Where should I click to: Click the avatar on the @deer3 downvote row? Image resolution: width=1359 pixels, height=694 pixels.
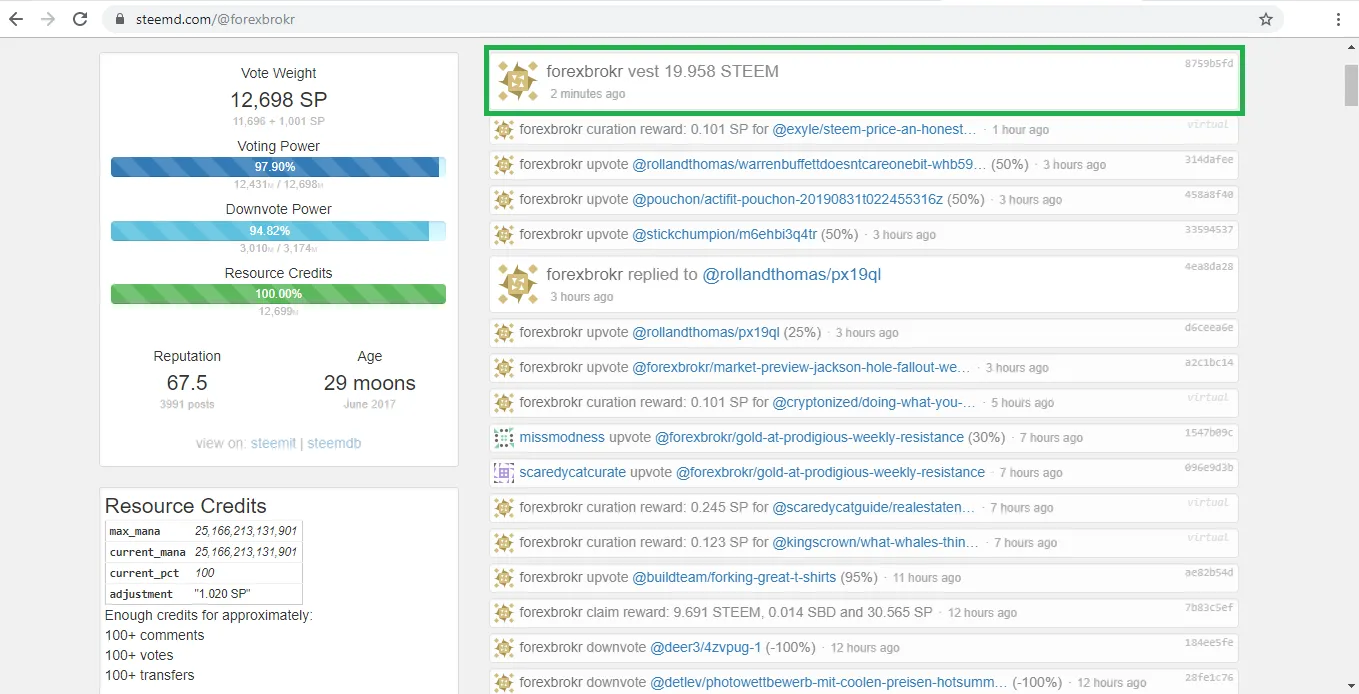[x=504, y=648]
